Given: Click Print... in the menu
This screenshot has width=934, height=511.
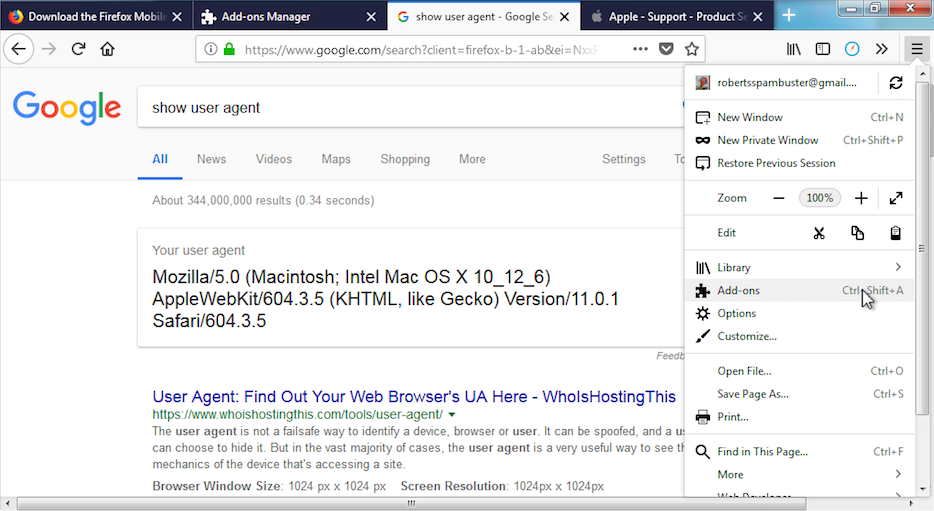Looking at the screenshot, I should click(799, 417).
